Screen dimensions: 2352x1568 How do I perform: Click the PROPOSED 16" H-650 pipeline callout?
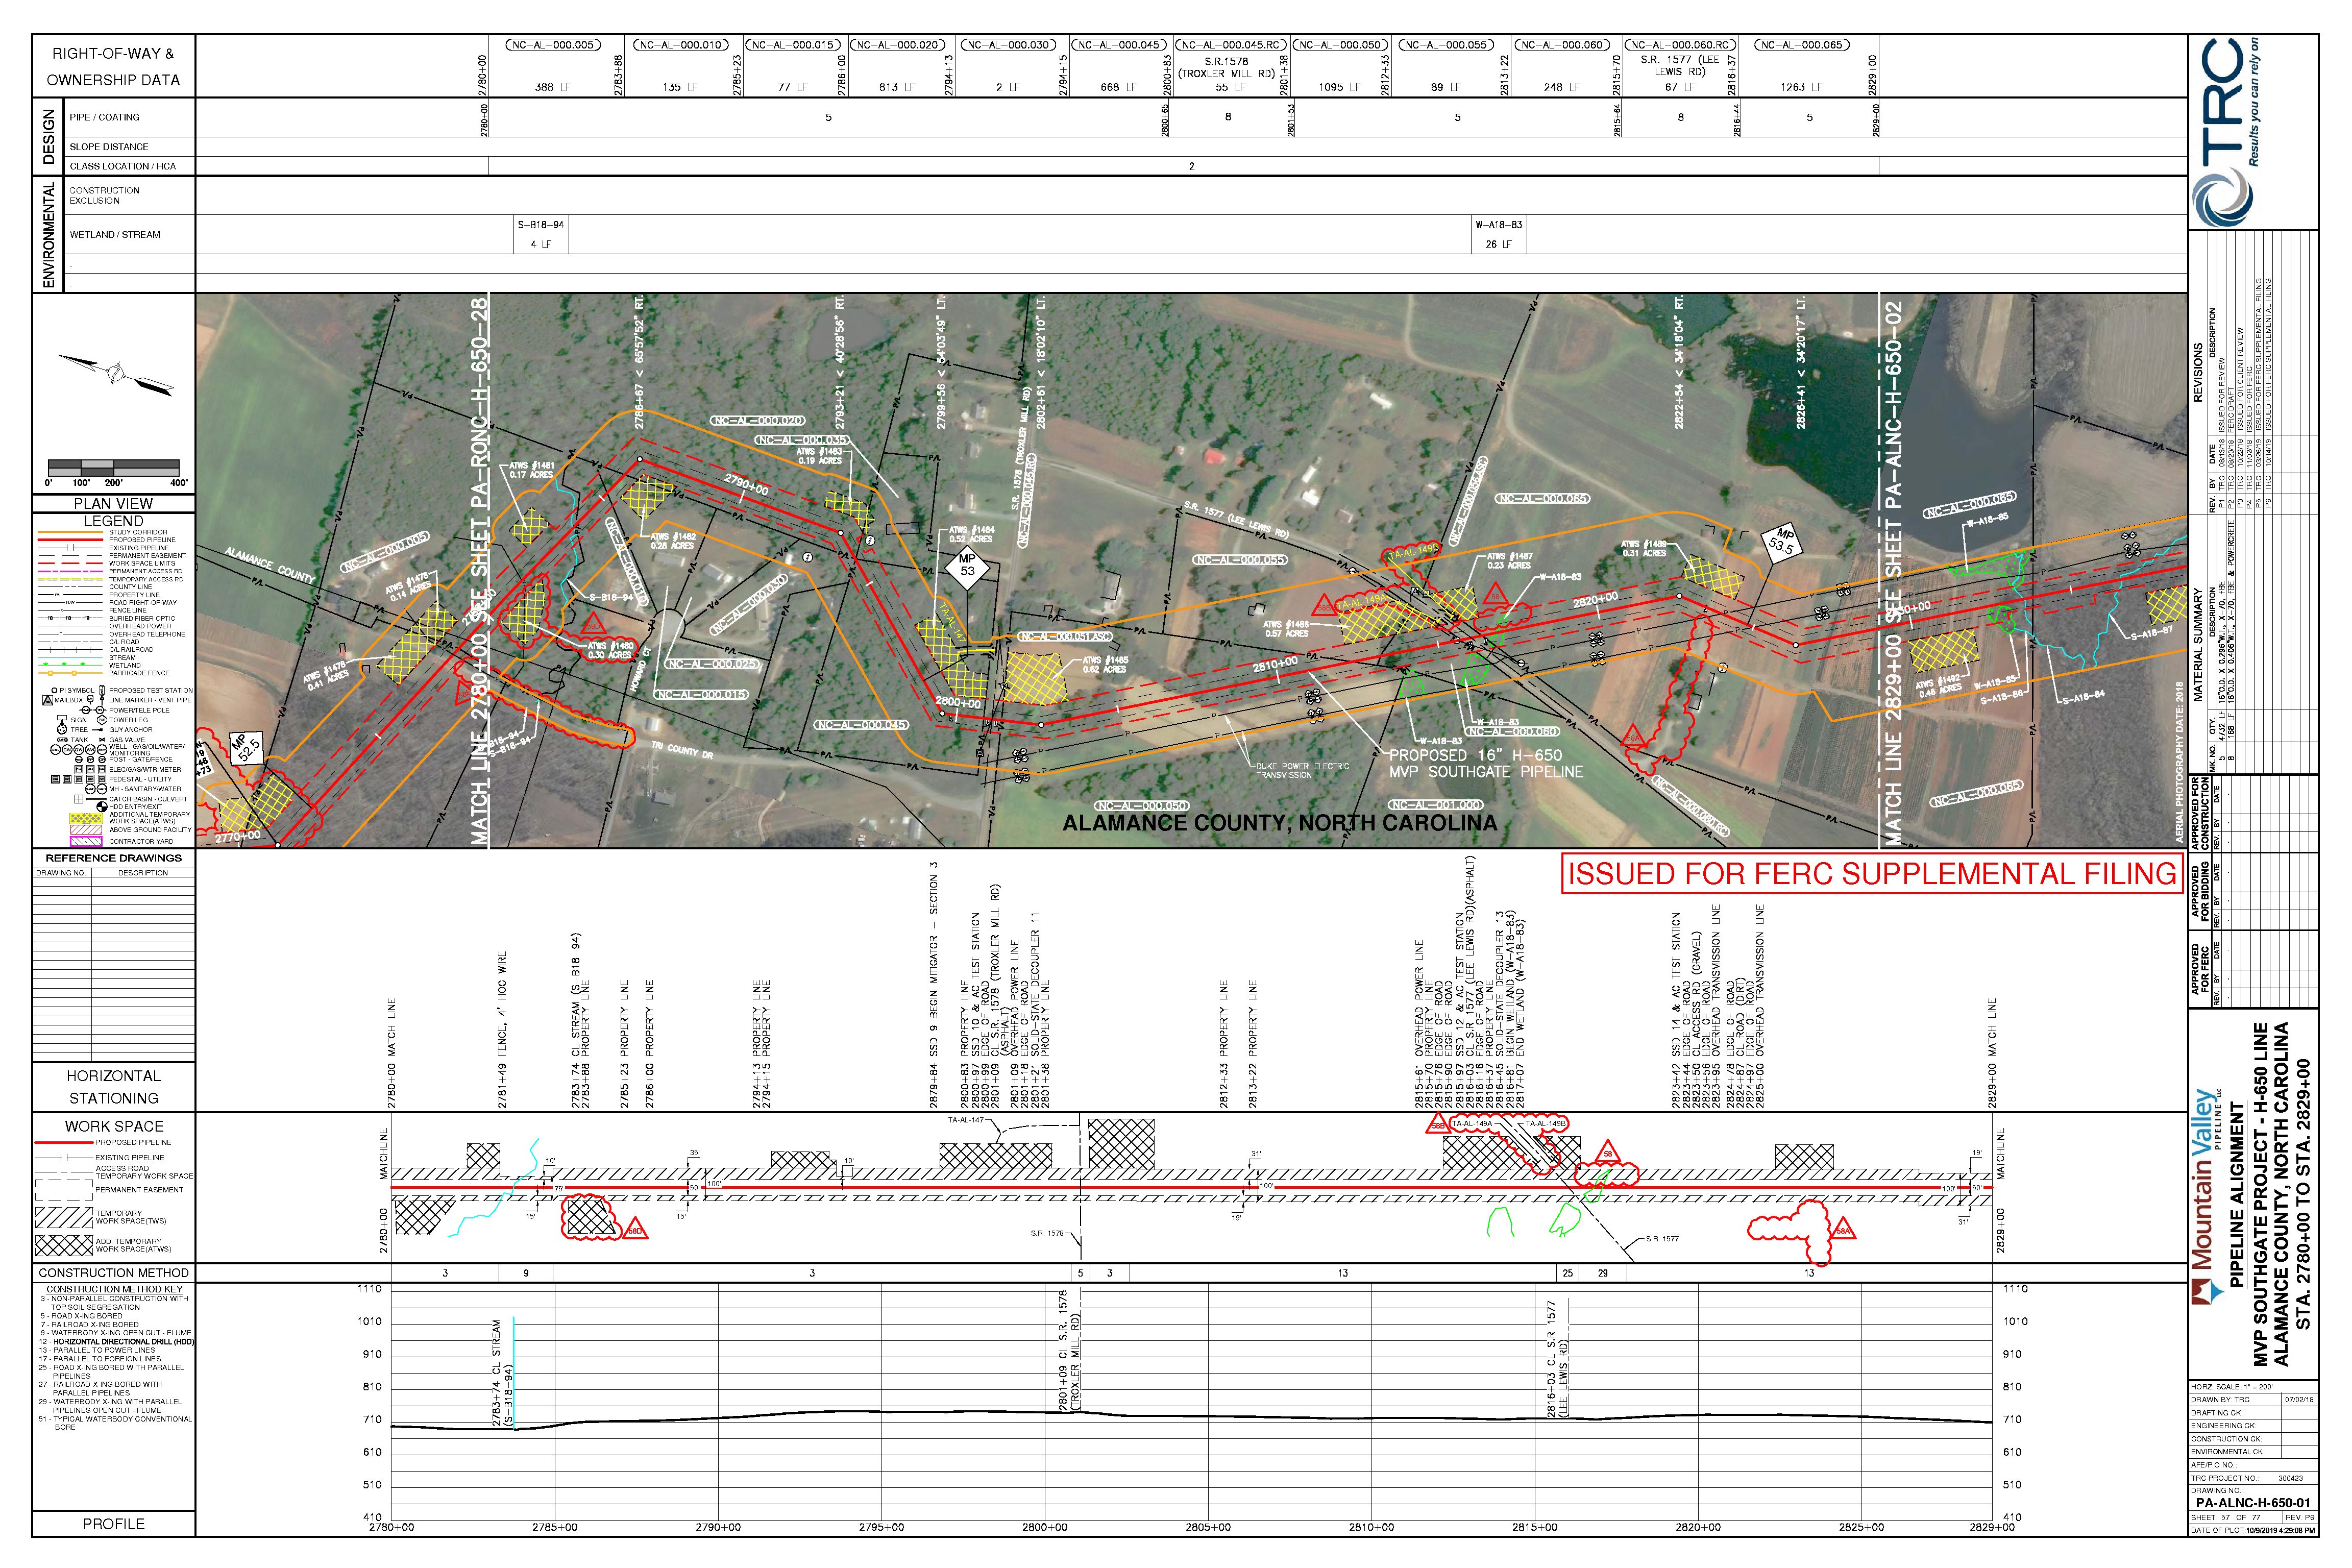coord(1486,763)
